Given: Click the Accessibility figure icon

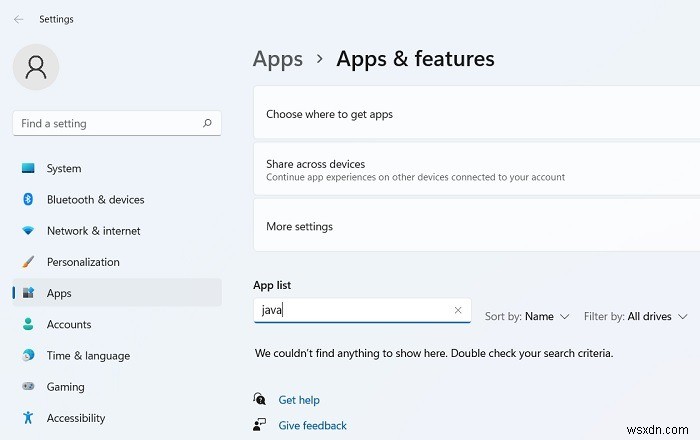Looking at the screenshot, I should 28,418.
